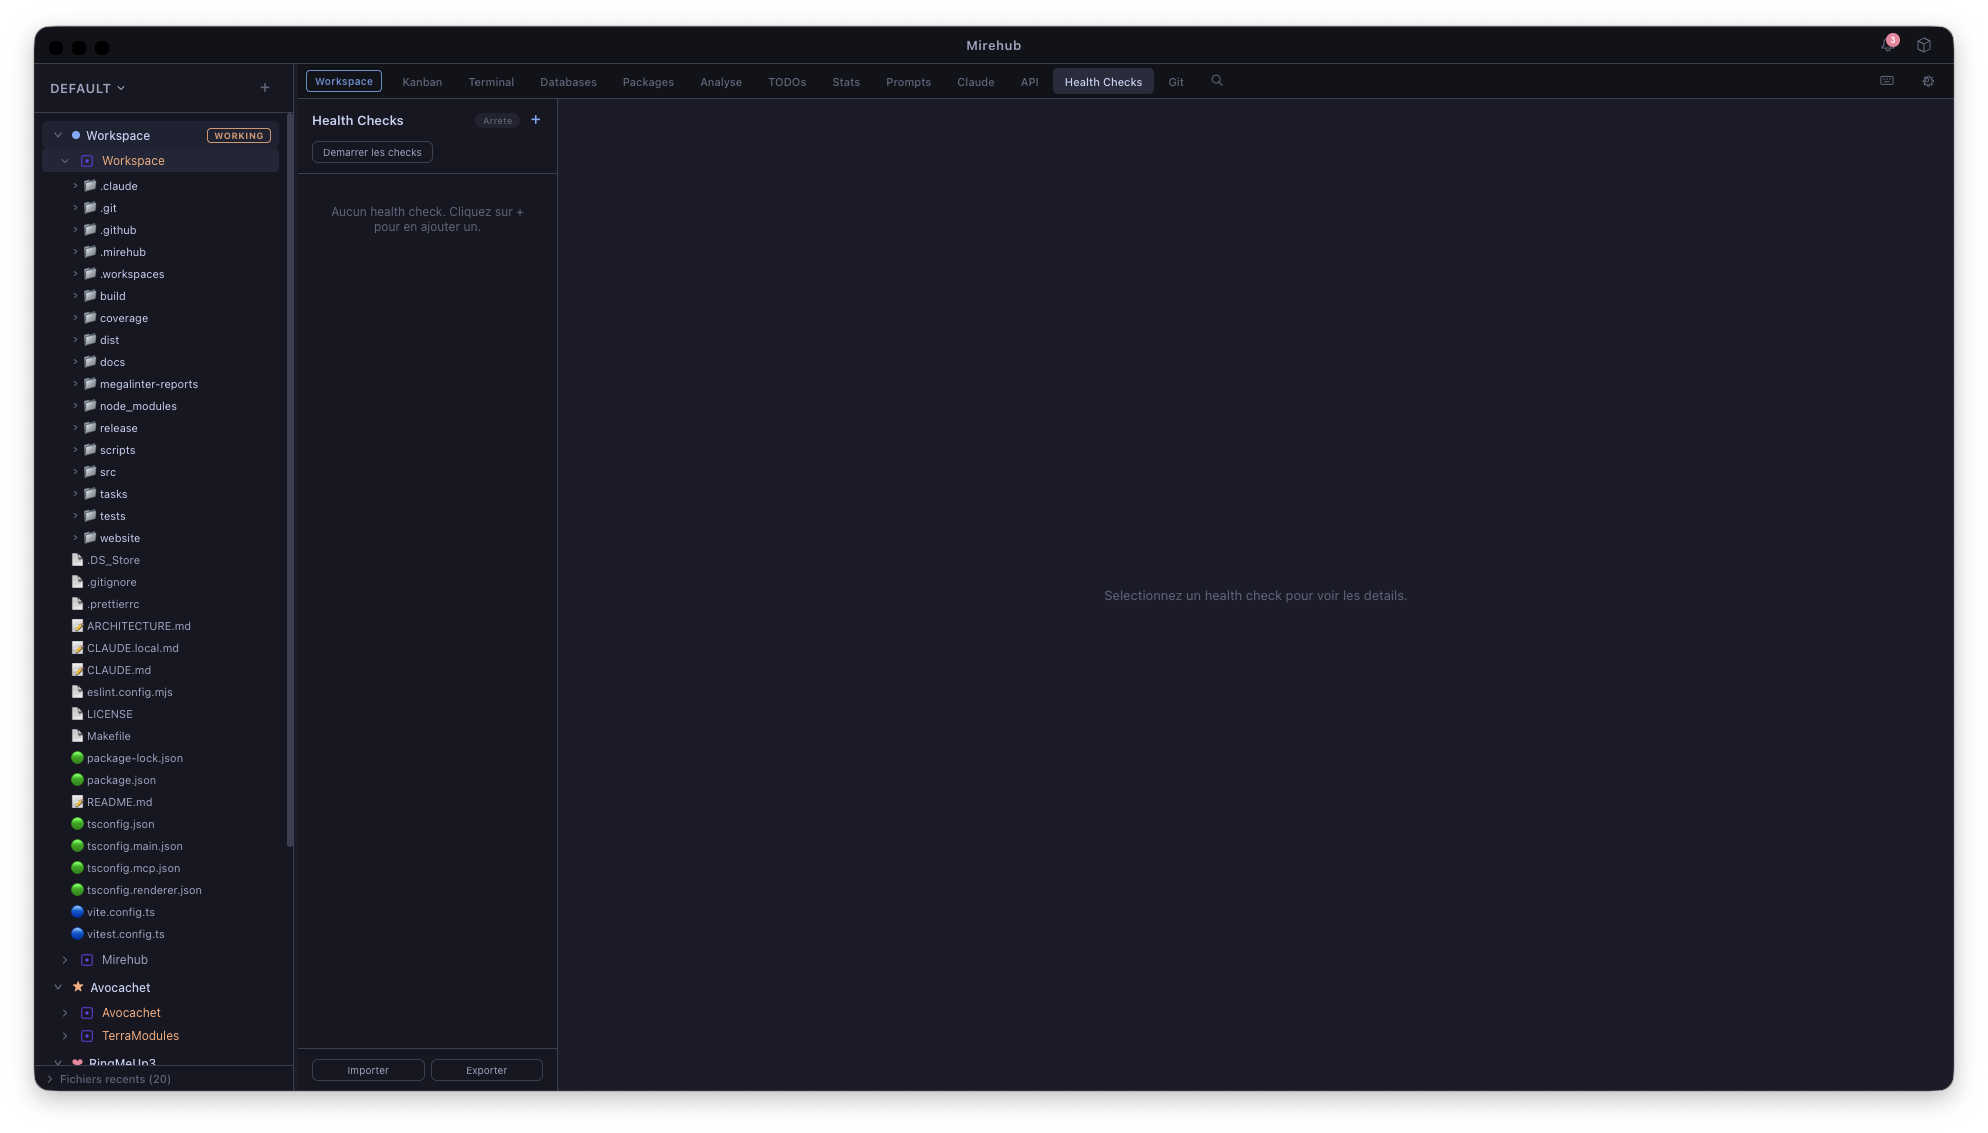Click Demarrer les checks button

(x=372, y=152)
